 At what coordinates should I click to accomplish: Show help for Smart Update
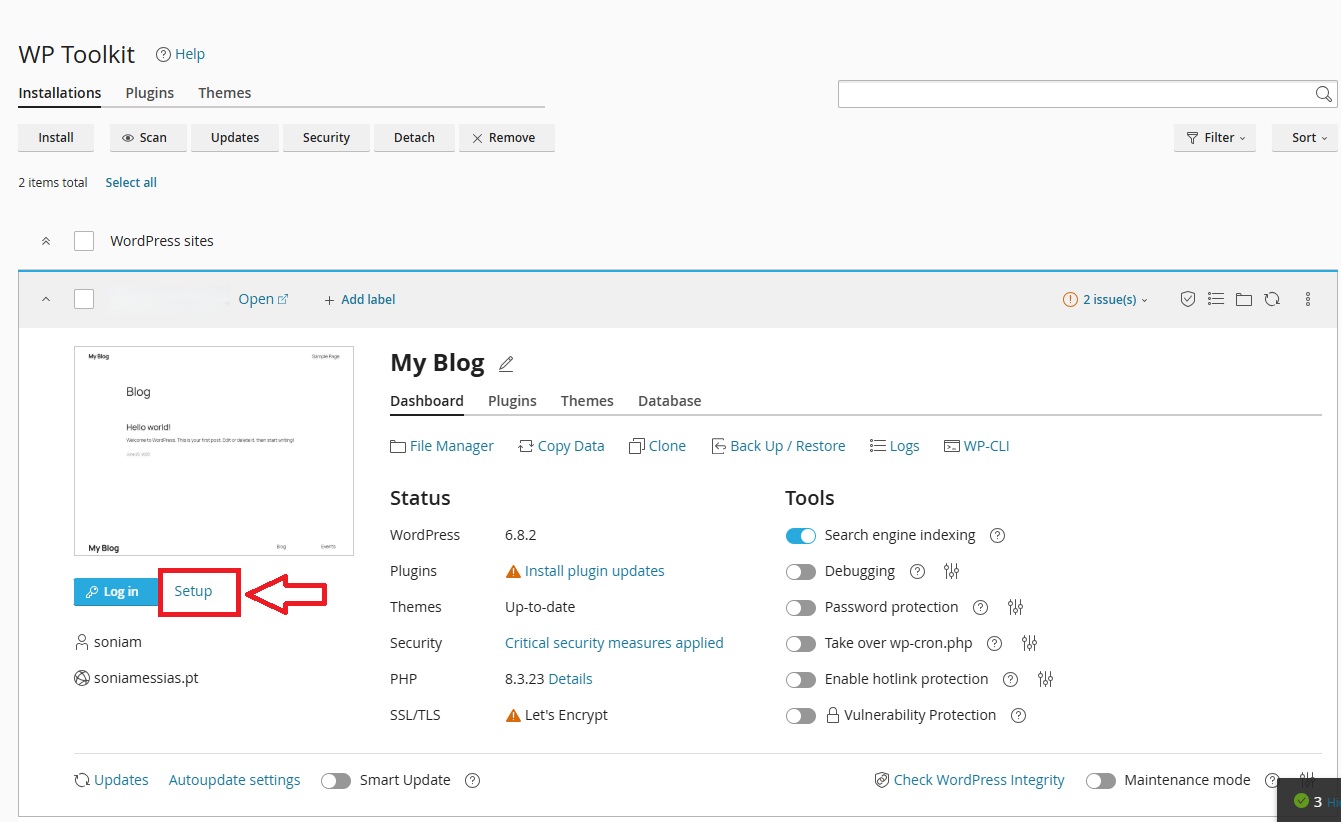(473, 780)
